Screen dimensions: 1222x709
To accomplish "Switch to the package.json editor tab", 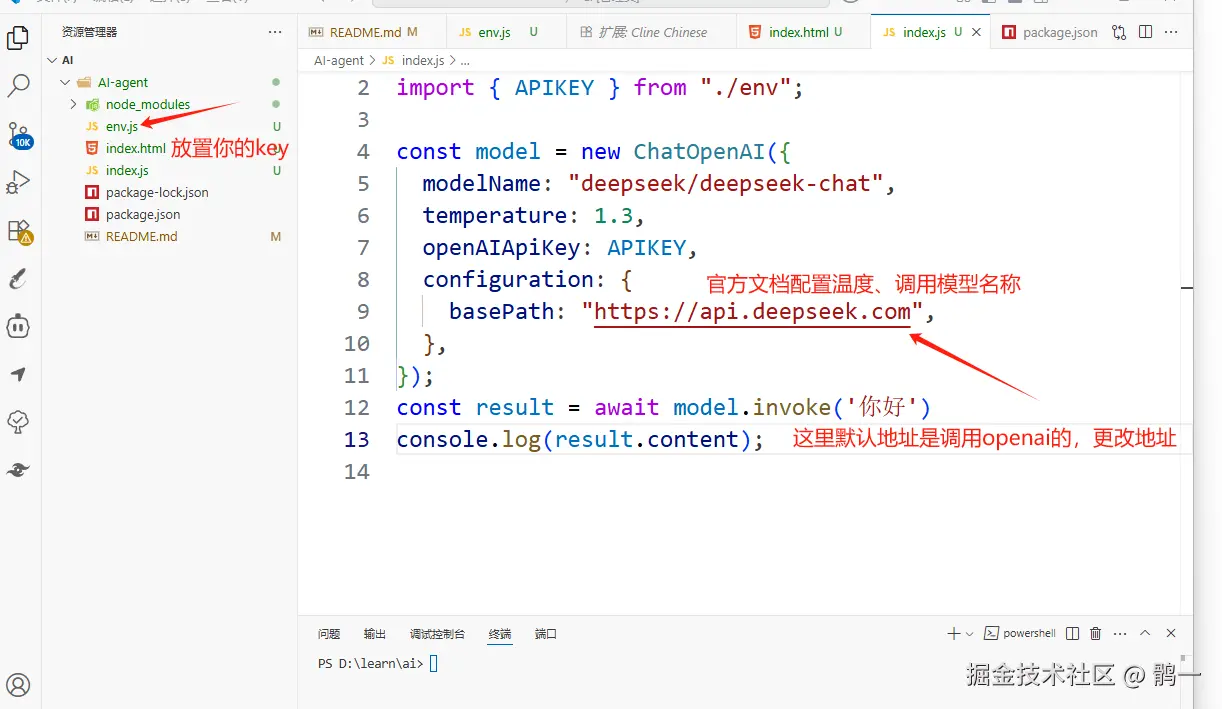I will tap(1050, 32).
